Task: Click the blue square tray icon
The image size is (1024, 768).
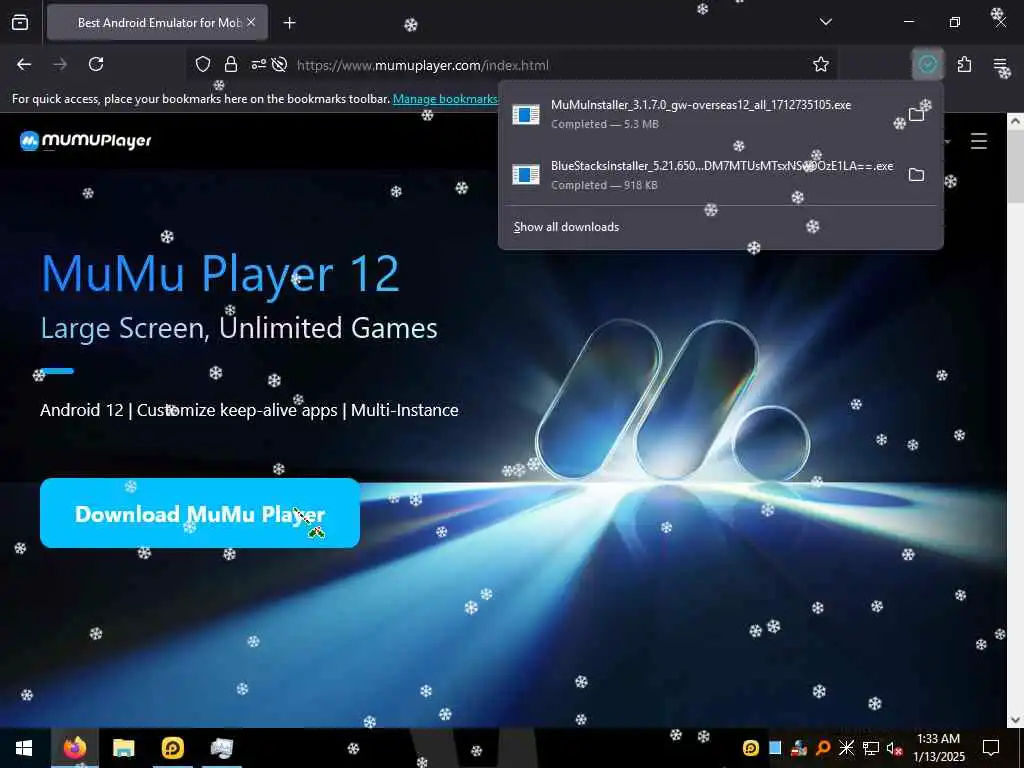Action: coord(775,748)
